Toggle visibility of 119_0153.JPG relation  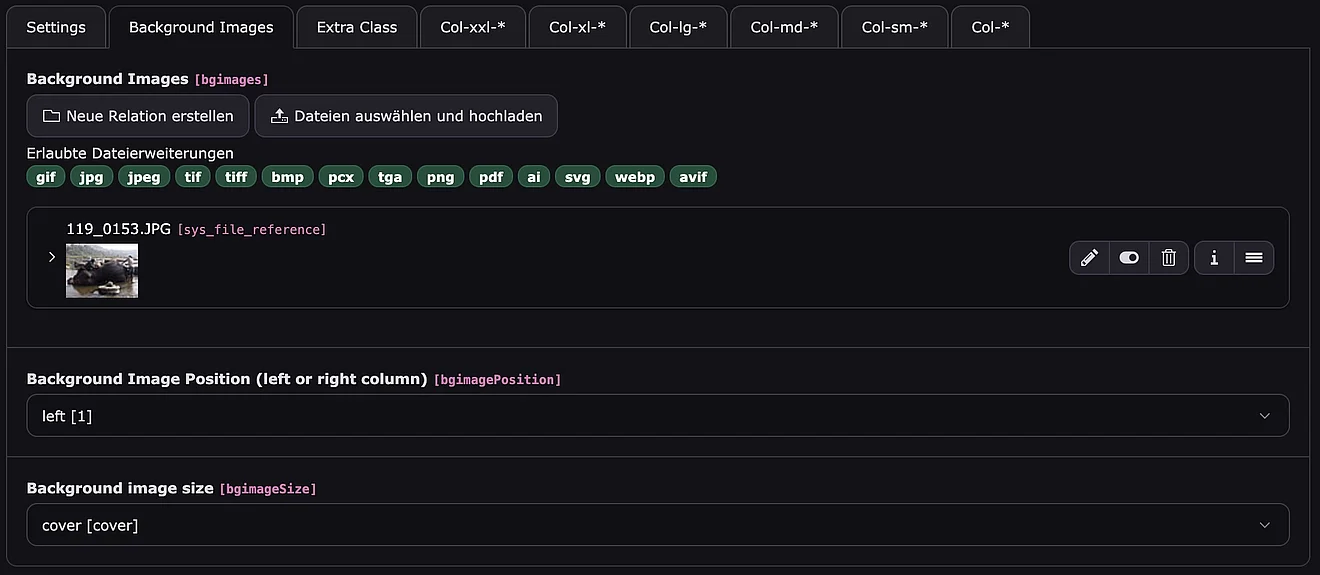[1129, 258]
